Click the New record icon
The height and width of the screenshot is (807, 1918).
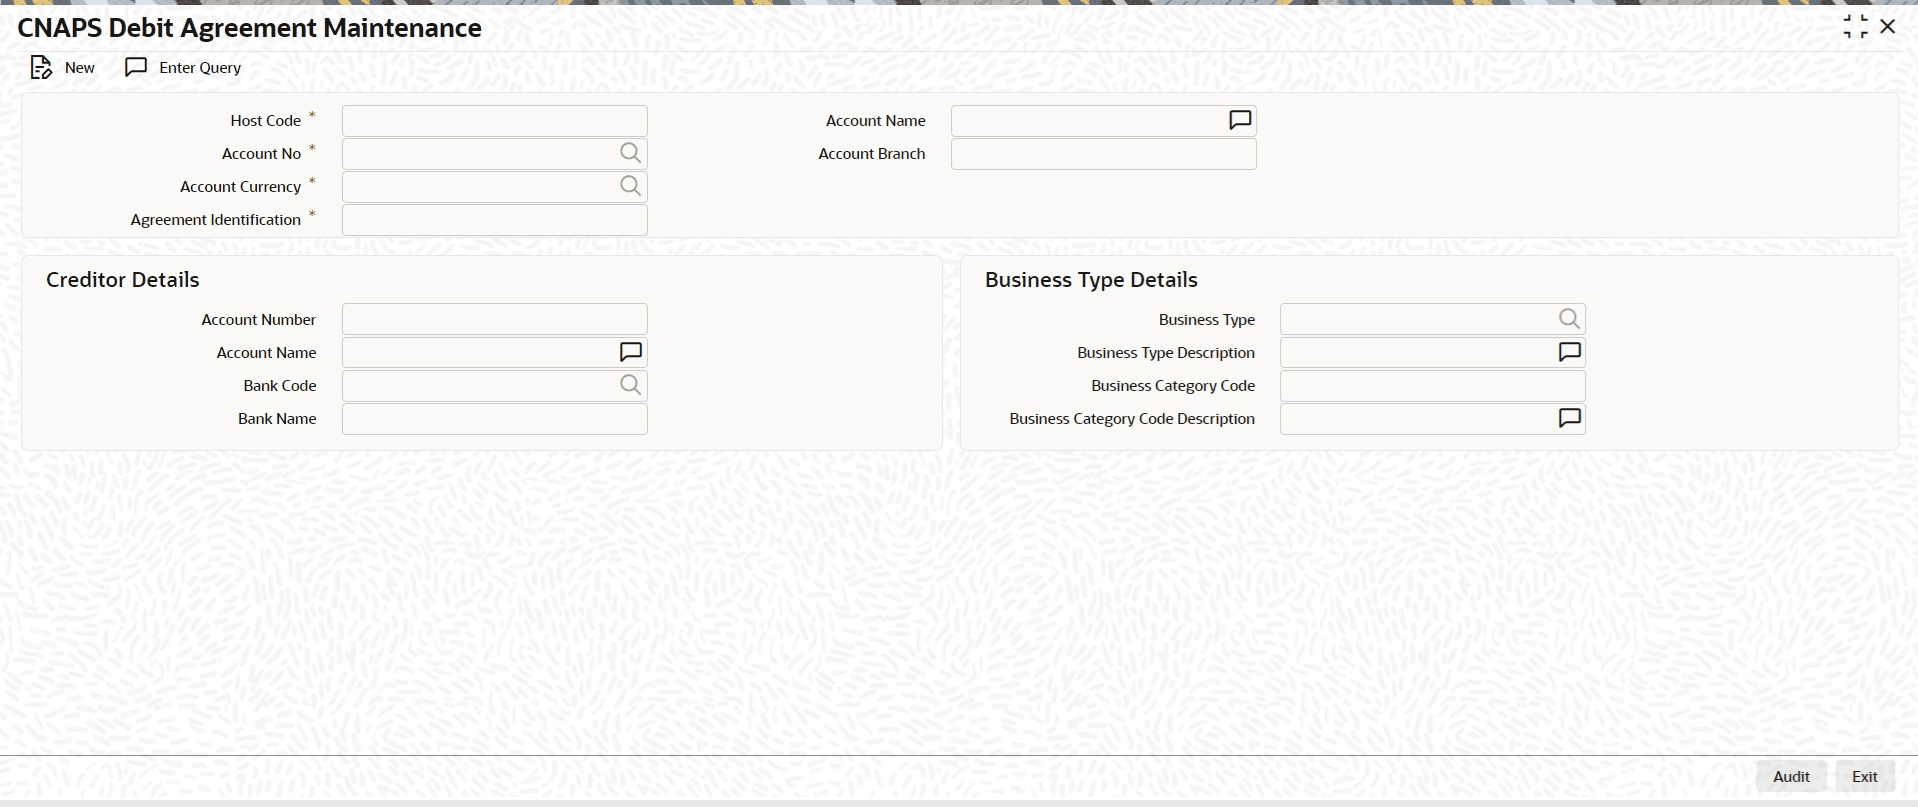coord(41,68)
